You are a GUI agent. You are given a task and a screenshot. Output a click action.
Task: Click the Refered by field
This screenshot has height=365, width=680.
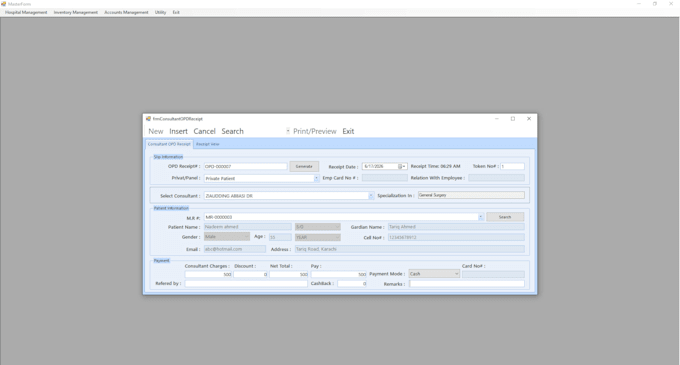[246, 284]
